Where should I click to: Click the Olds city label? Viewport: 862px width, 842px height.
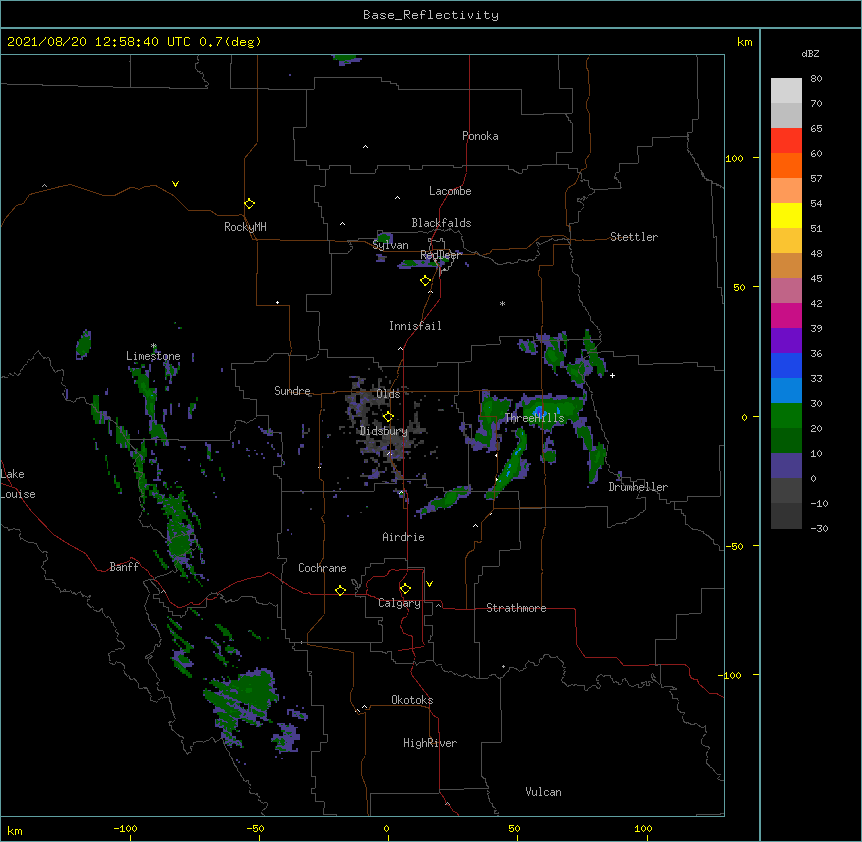click(x=389, y=394)
